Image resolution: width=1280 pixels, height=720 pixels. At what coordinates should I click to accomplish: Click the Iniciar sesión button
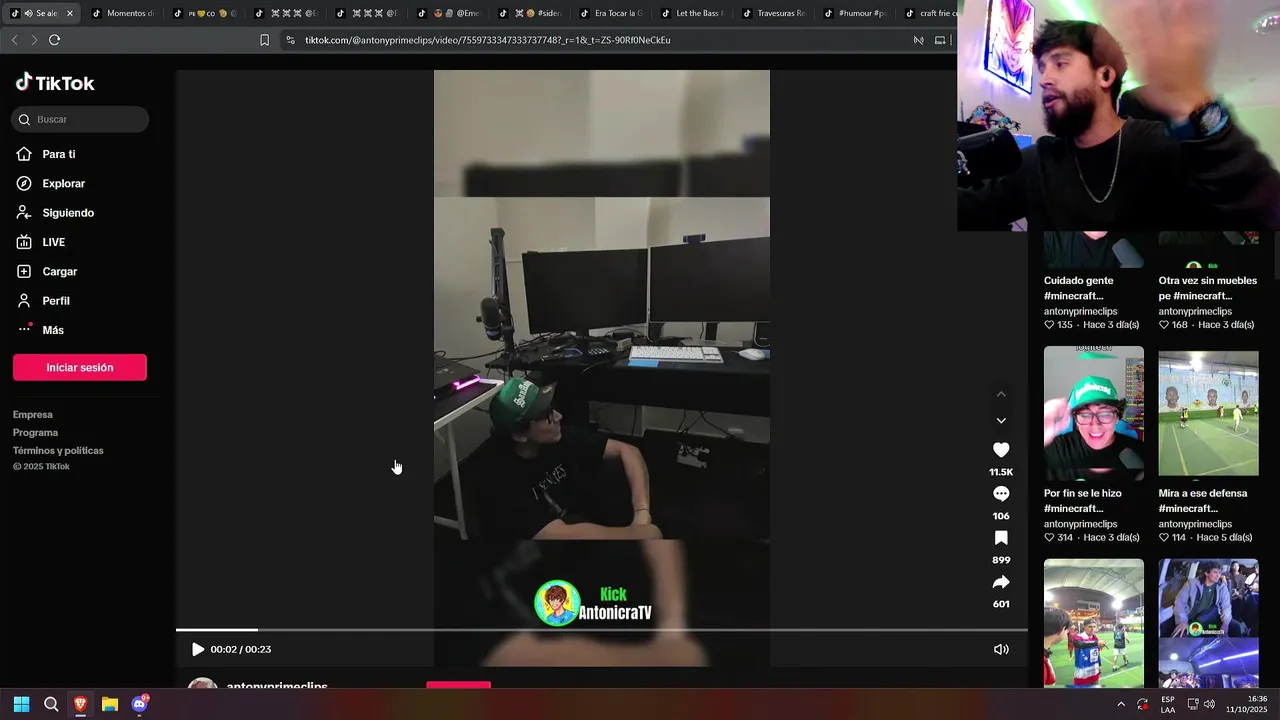tap(80, 367)
